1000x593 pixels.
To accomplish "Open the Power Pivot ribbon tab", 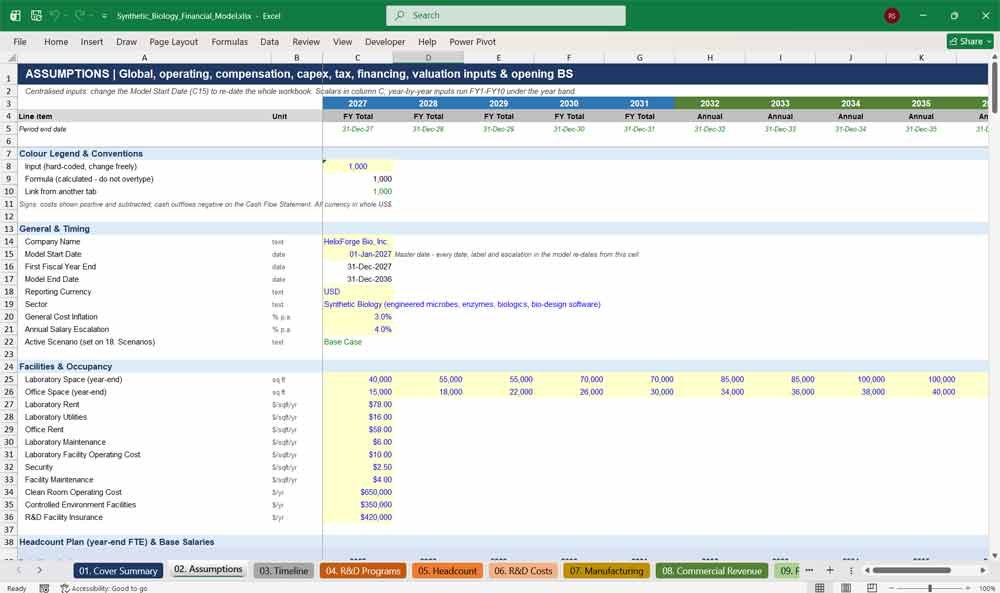I will [473, 41].
